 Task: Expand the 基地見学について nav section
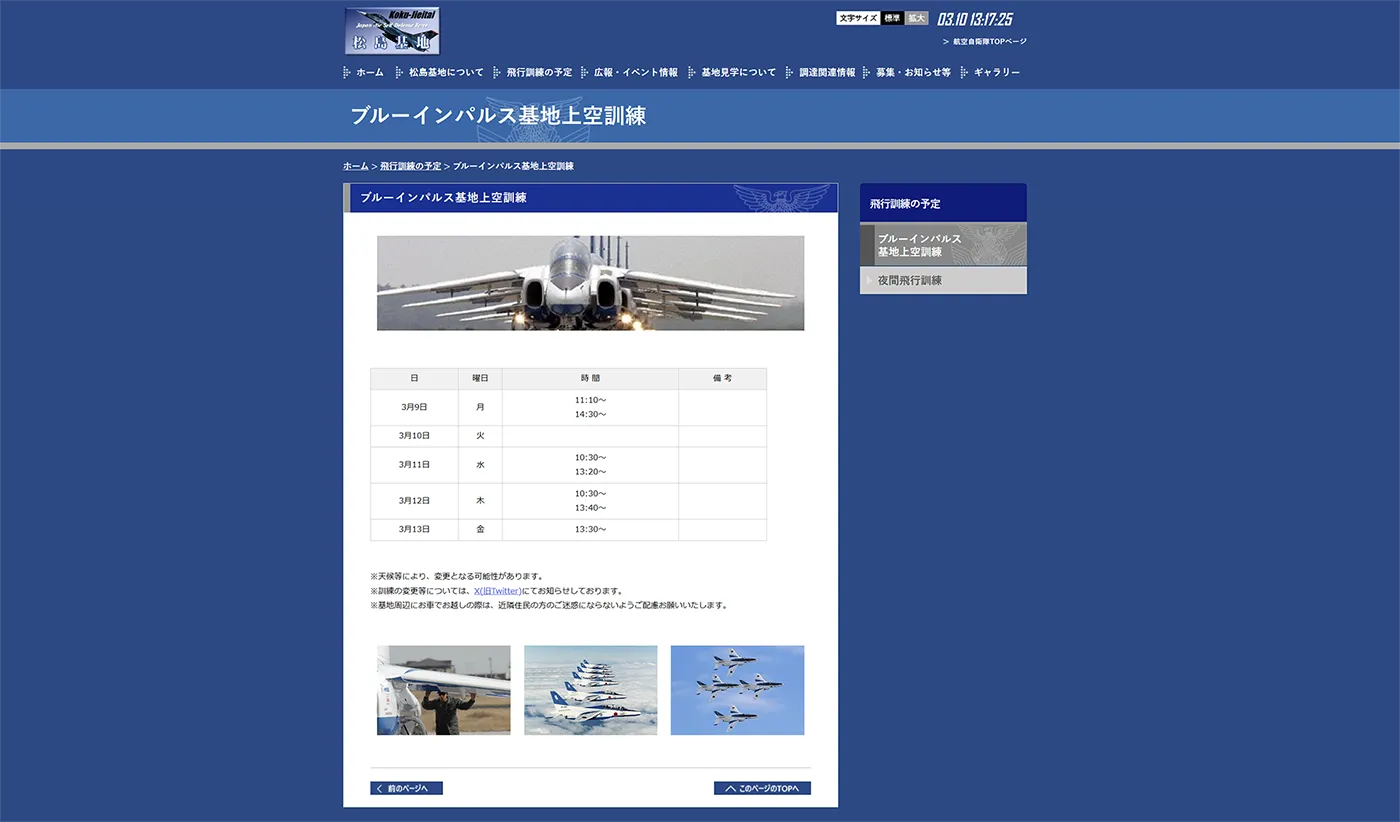[739, 71]
